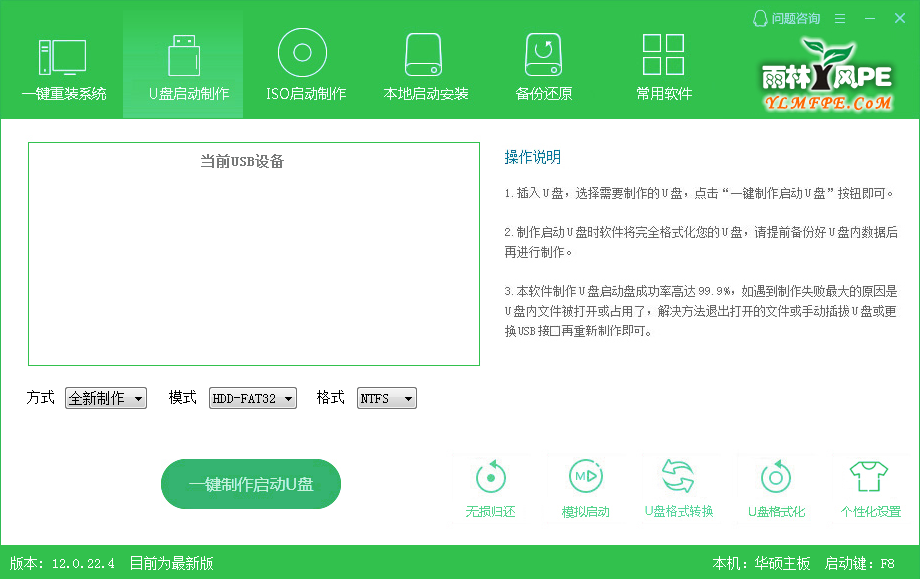Click inside the 当前USB设备 device list
This screenshot has height=579, width=920.
(254, 253)
